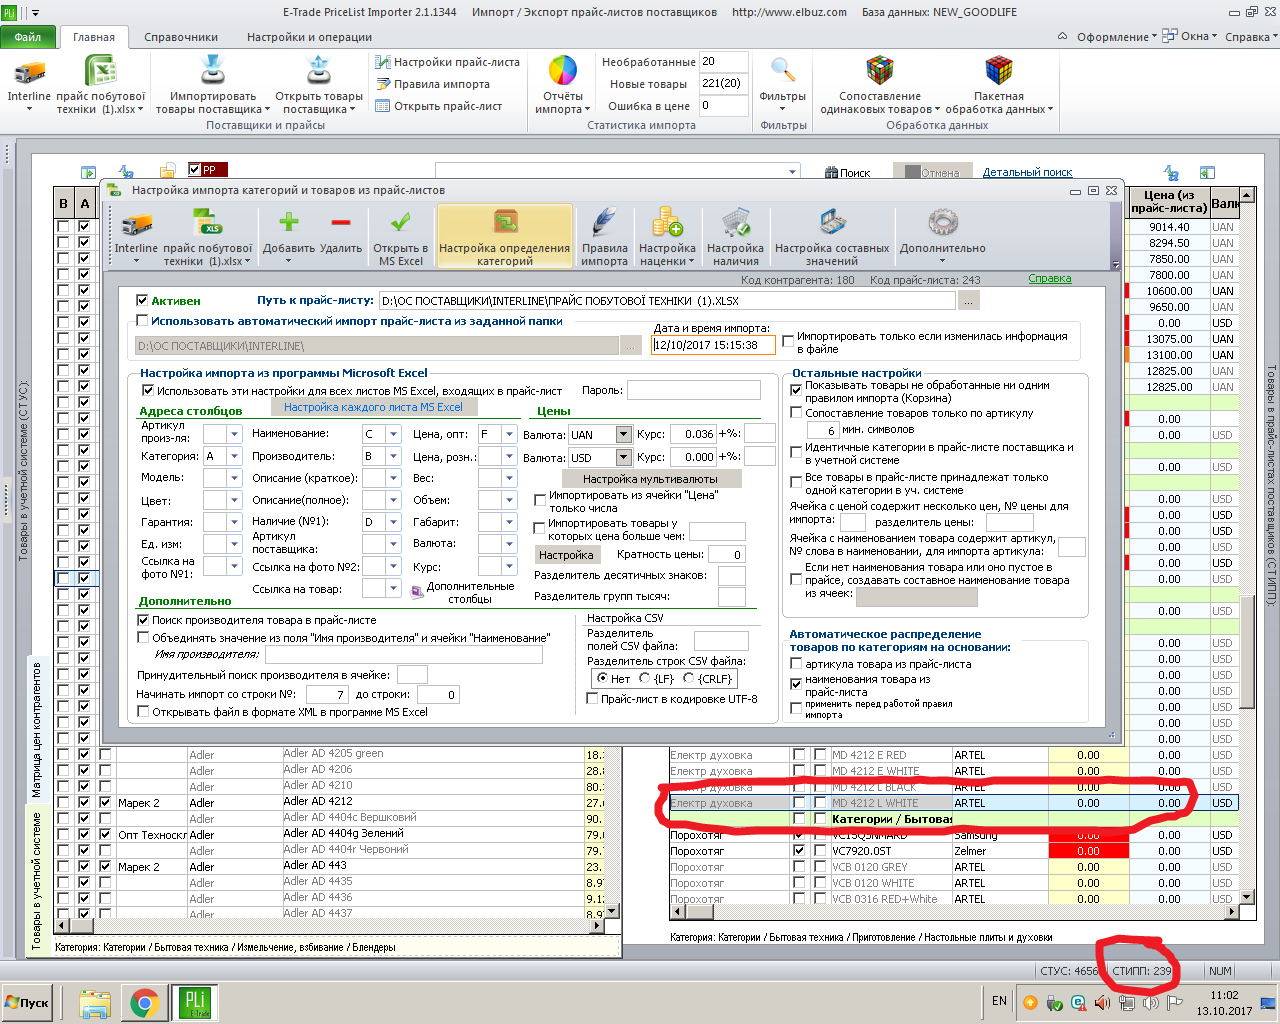
Task: Toggle 'Использовать эти настройки для всех листов' checkbox
Action: coord(148,391)
